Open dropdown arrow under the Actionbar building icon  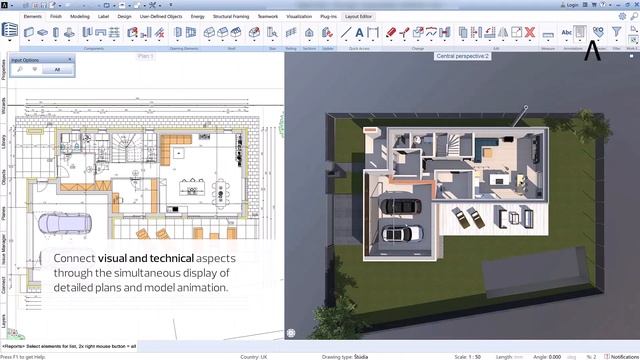click(9, 41)
